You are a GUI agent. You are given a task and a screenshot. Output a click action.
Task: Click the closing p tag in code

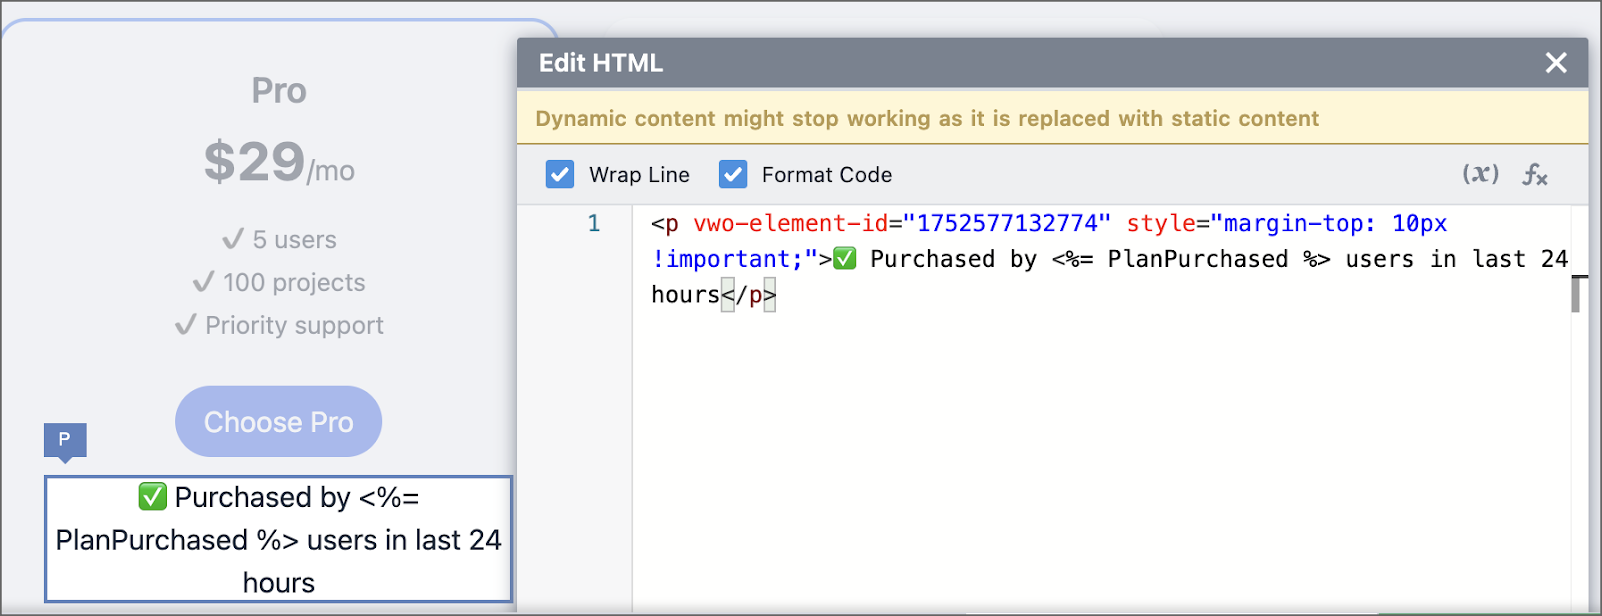click(x=748, y=295)
